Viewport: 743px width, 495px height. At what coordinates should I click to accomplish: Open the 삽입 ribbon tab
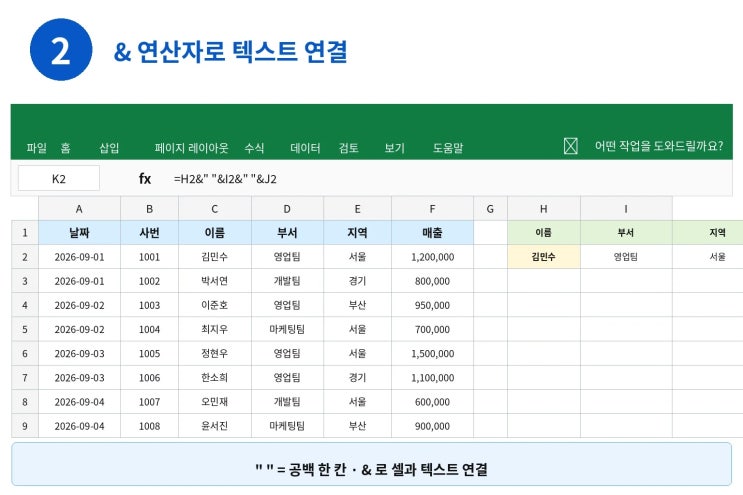pos(109,148)
